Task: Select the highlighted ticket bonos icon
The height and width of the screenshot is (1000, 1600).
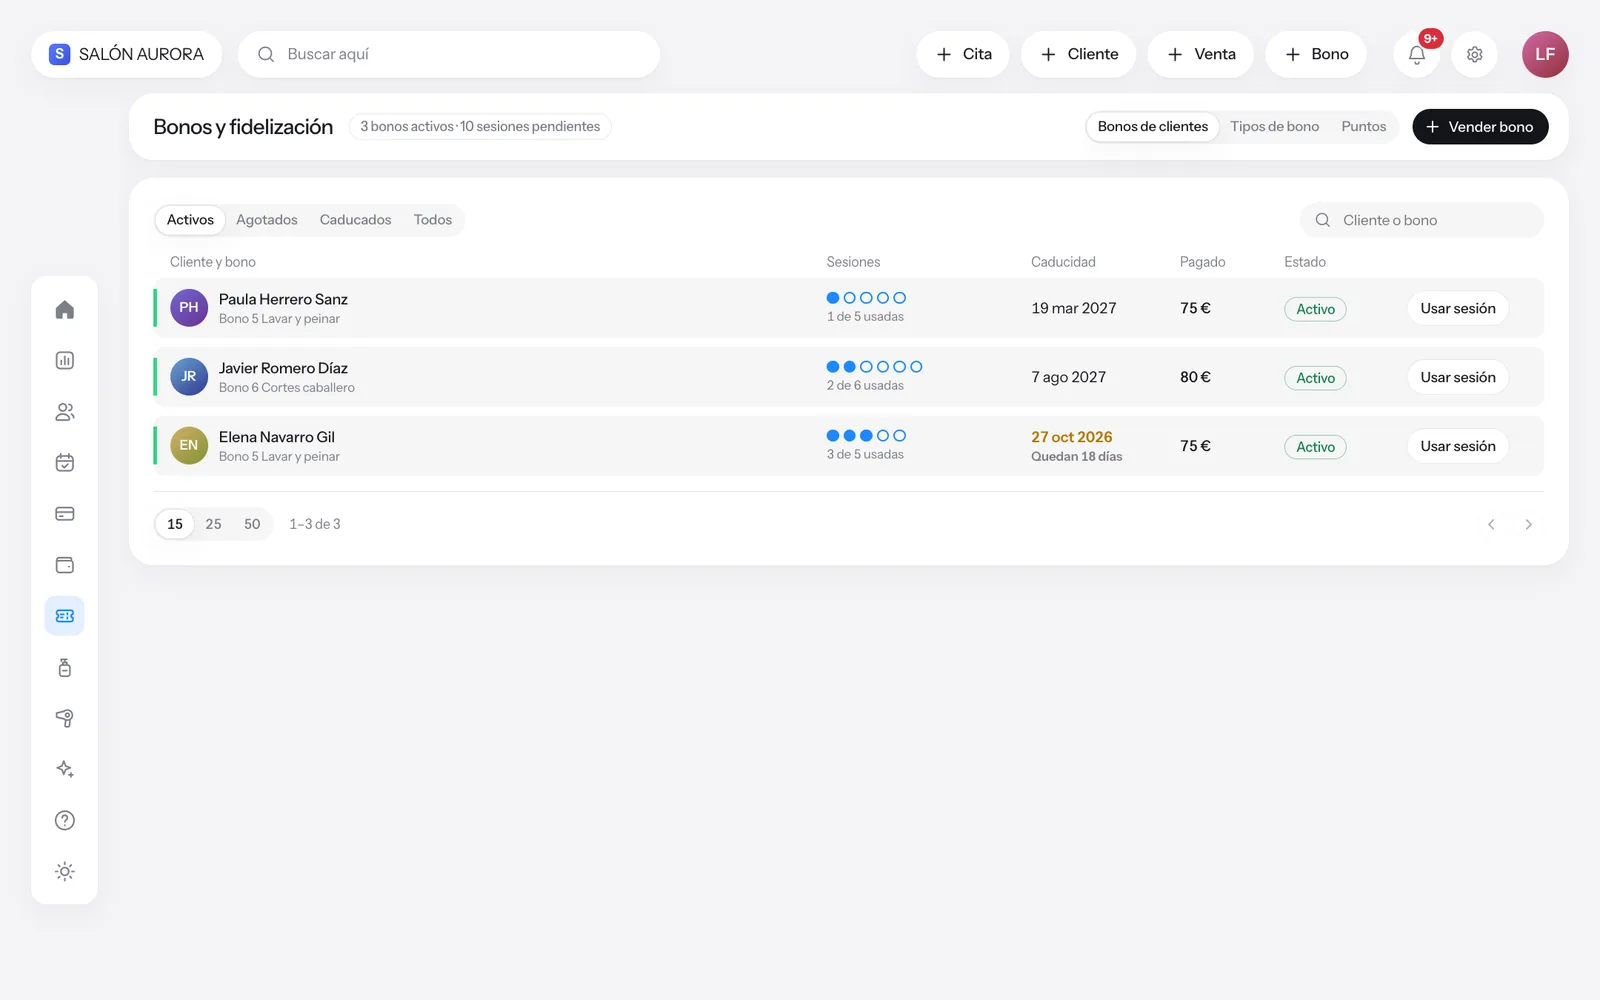Action: (x=65, y=616)
